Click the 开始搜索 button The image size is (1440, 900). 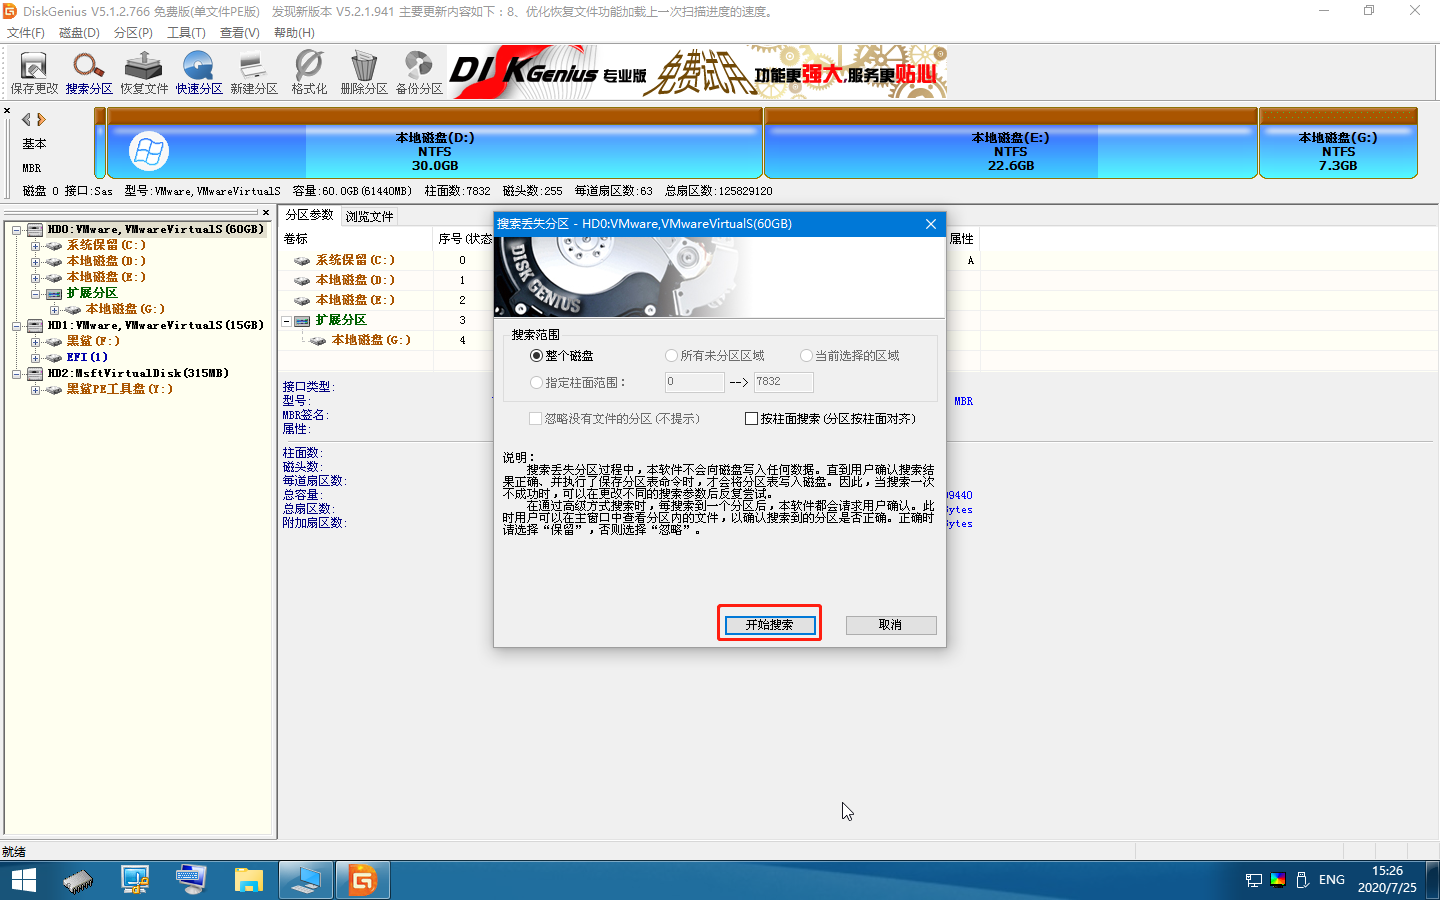769,625
